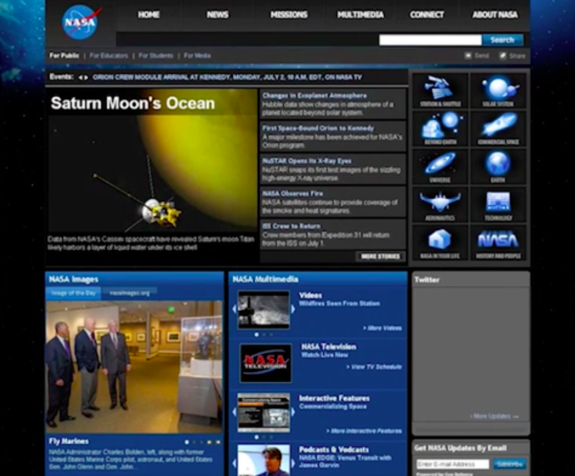Switch to the nasaimages.org tab
This screenshot has width=575, height=476.
(x=129, y=293)
